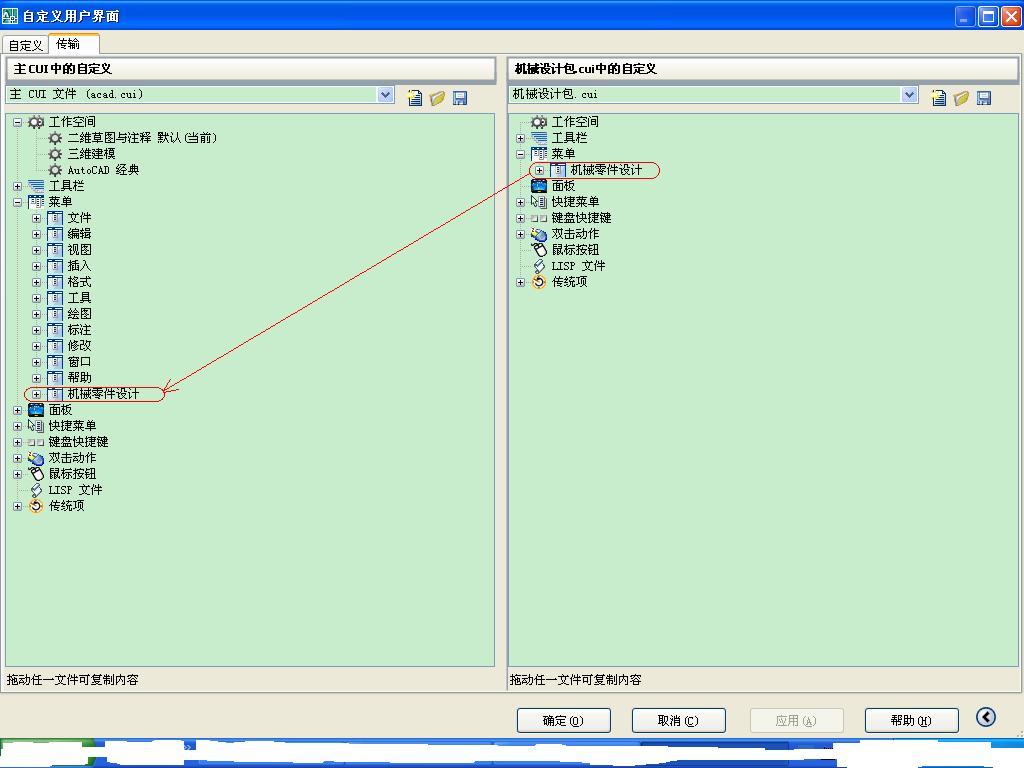The image size is (1024, 768).
Task: Click 鼠标按钮 icon in left tree
Action: tap(36, 473)
